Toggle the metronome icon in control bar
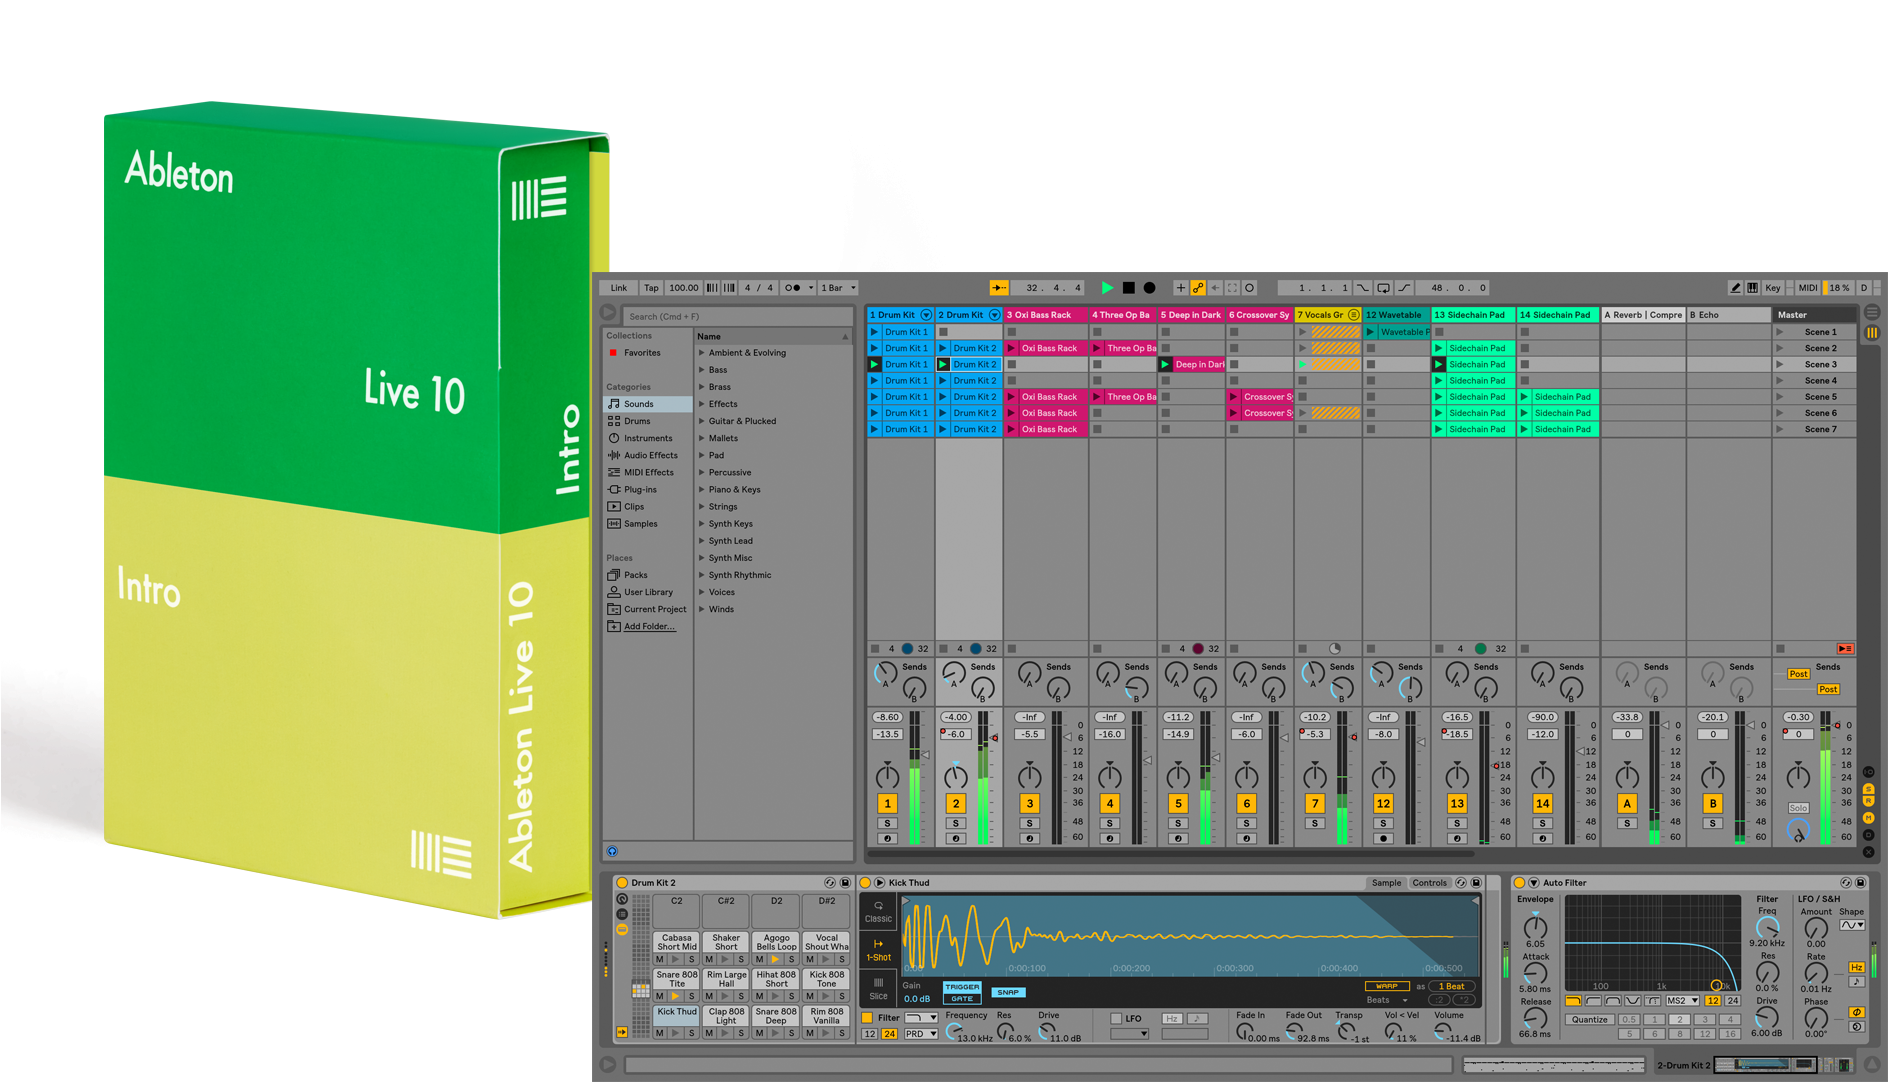This screenshot has height=1082, width=1888. [x=792, y=288]
